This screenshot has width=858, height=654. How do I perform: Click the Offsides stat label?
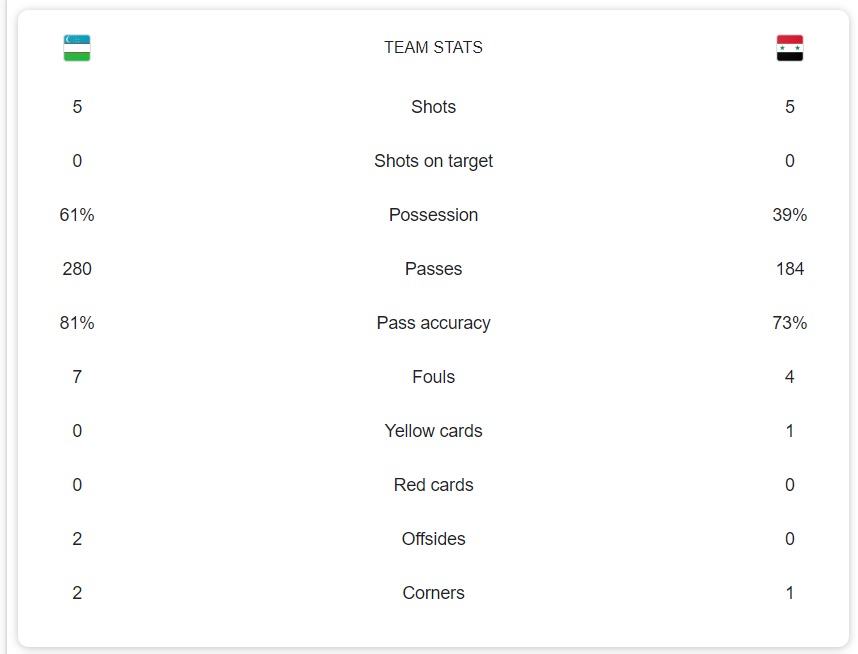tap(433, 539)
